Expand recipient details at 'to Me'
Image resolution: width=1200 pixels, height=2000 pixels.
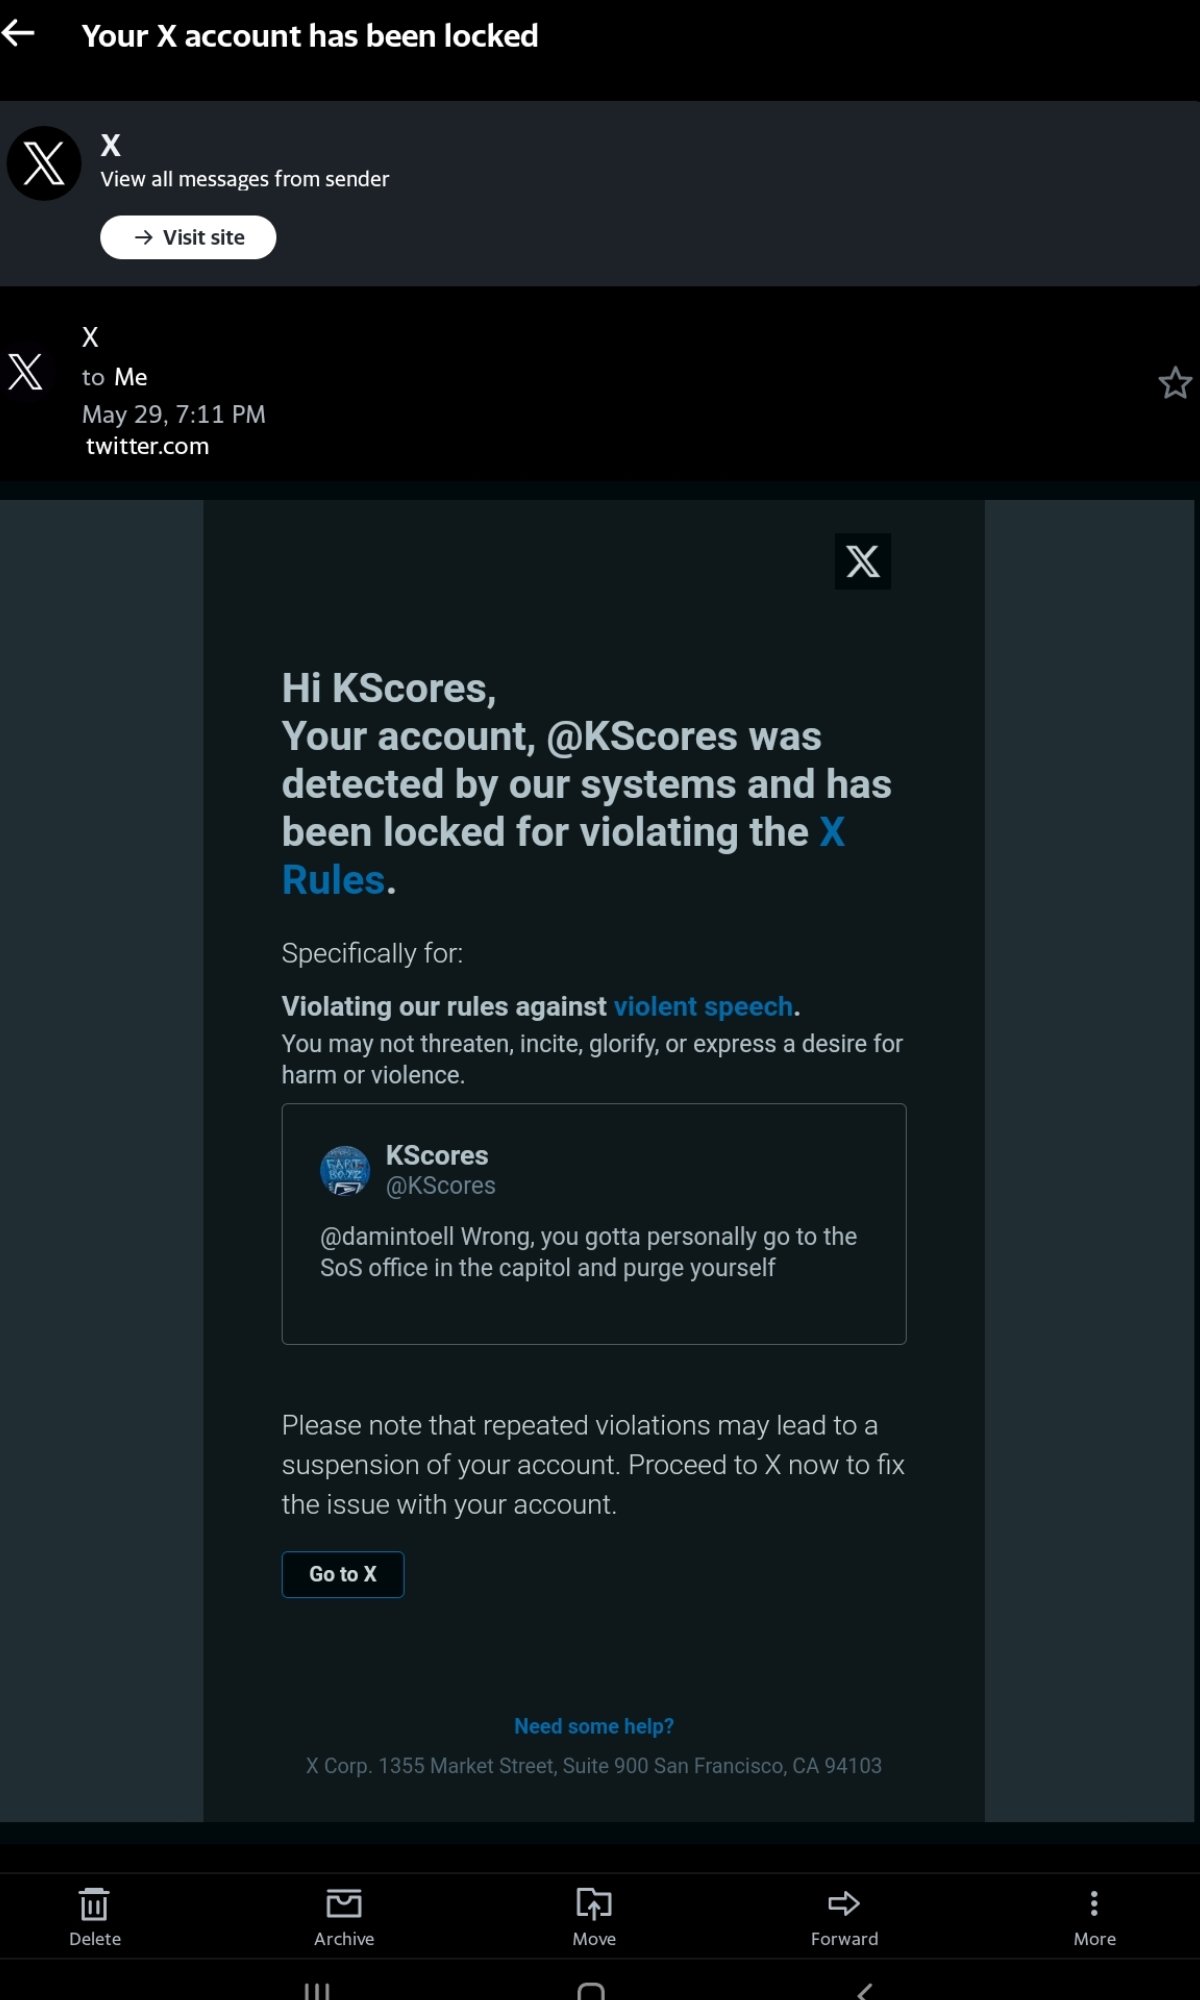[x=115, y=377]
